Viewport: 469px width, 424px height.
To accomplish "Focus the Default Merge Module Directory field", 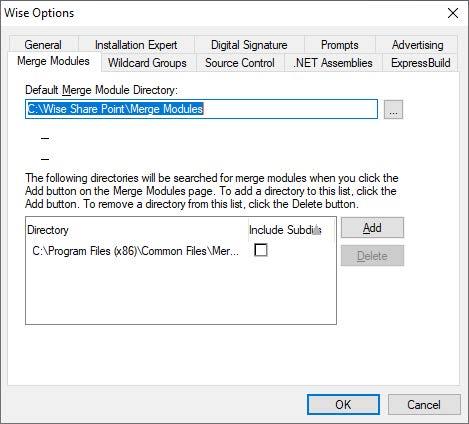I will pos(201,109).
